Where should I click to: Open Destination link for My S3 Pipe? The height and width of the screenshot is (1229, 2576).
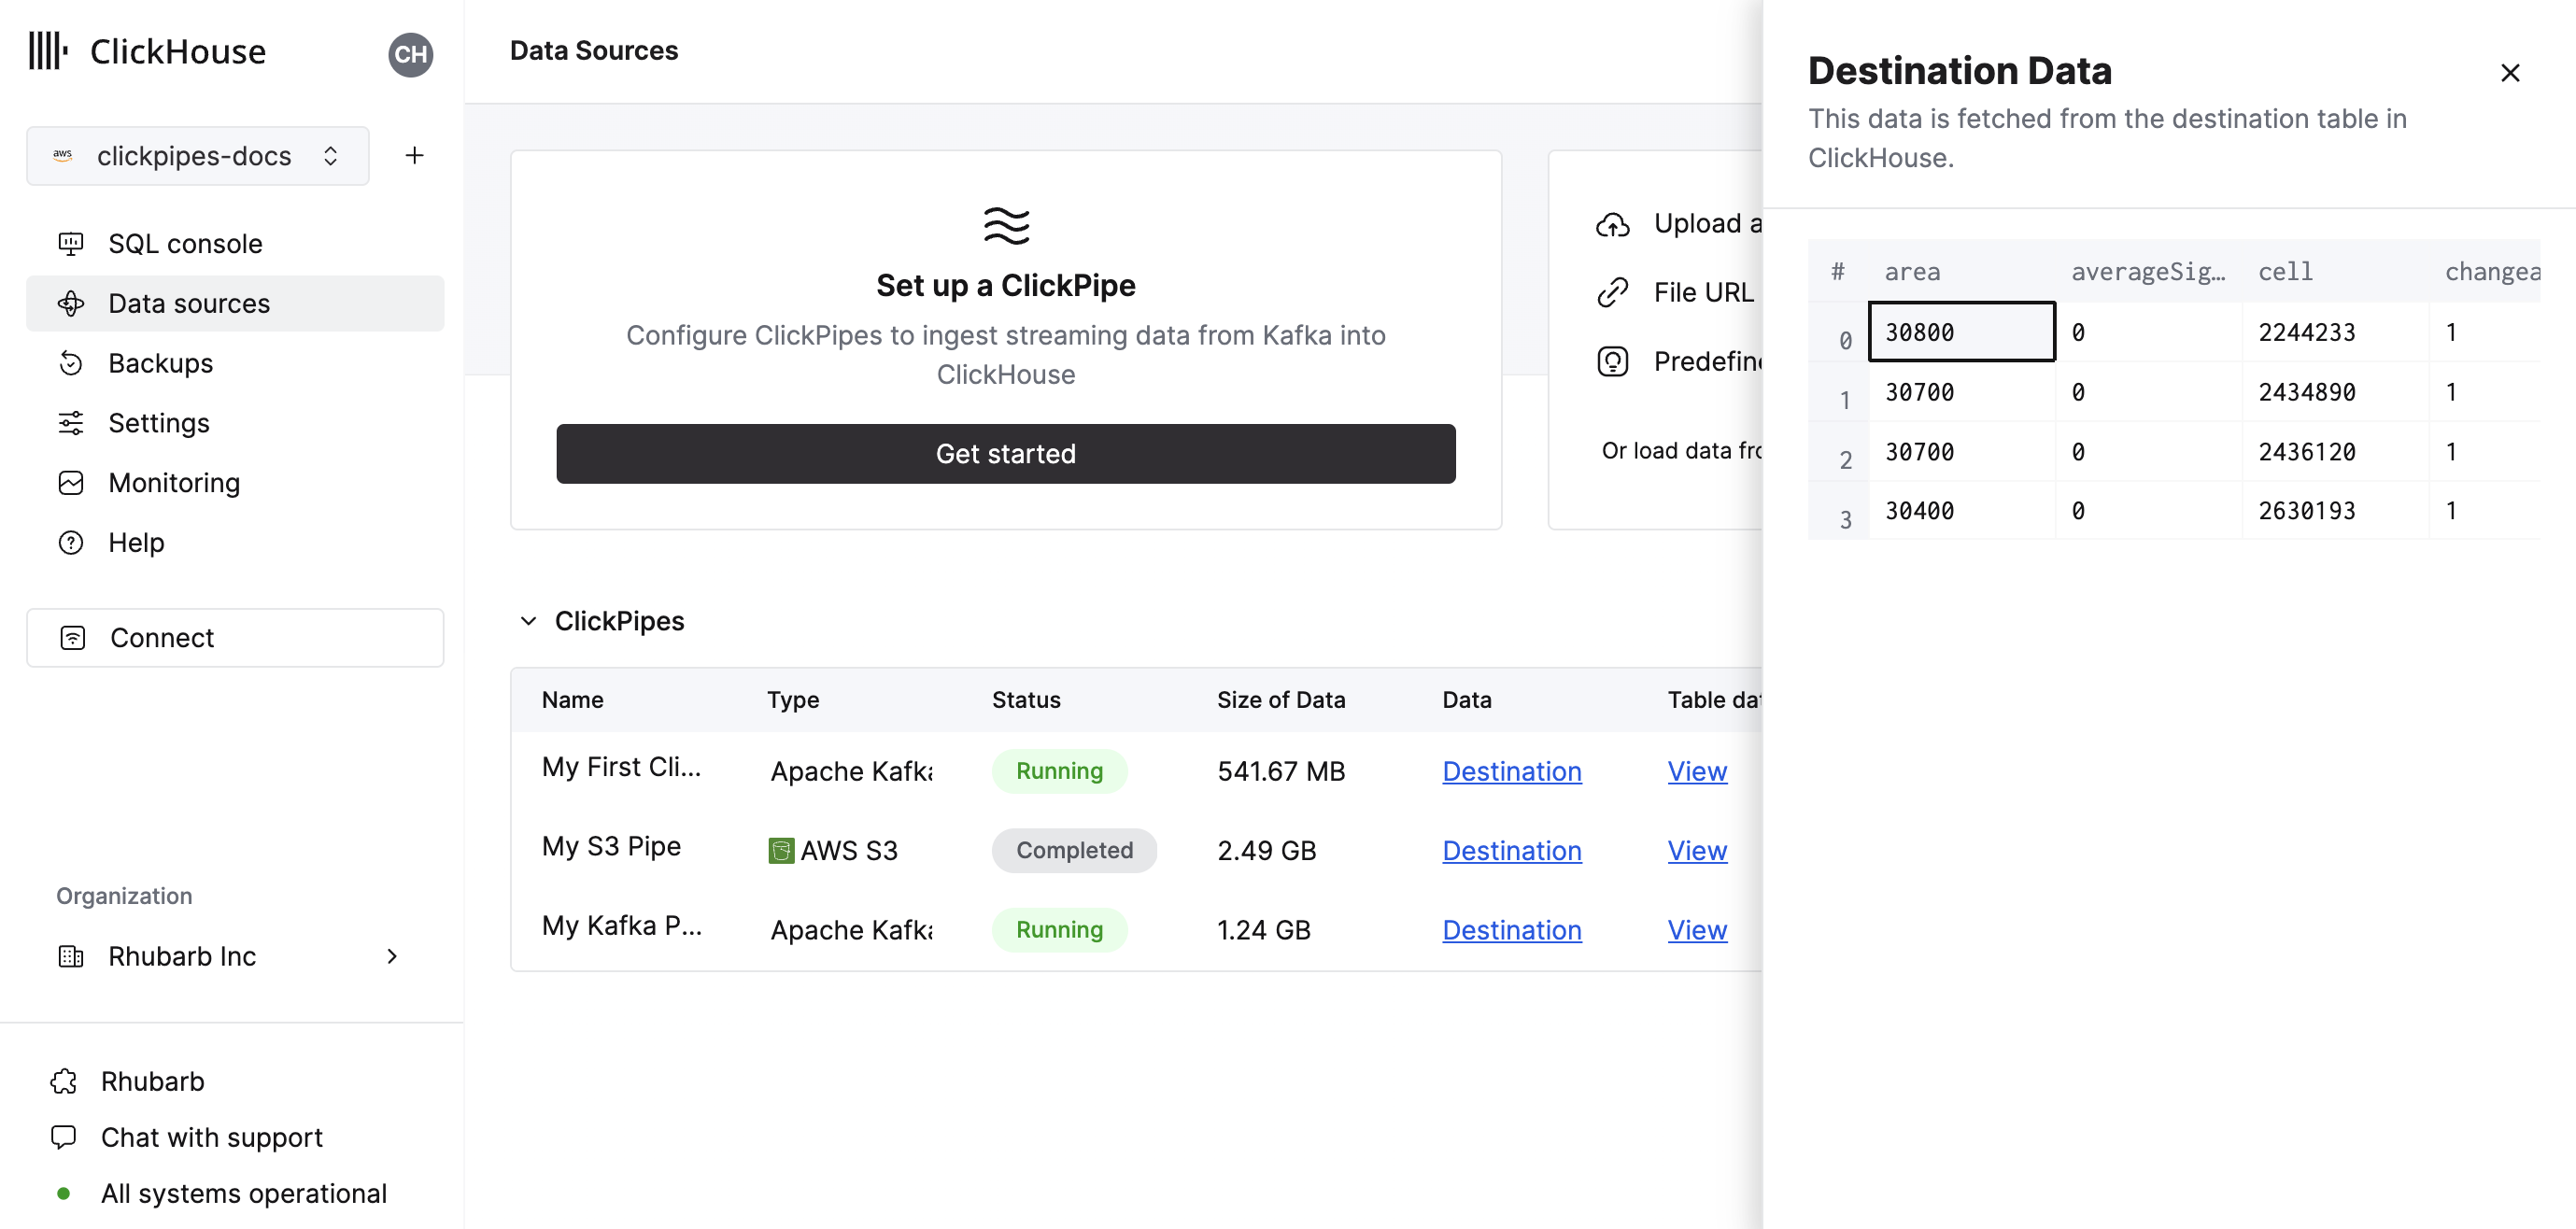(x=1511, y=850)
